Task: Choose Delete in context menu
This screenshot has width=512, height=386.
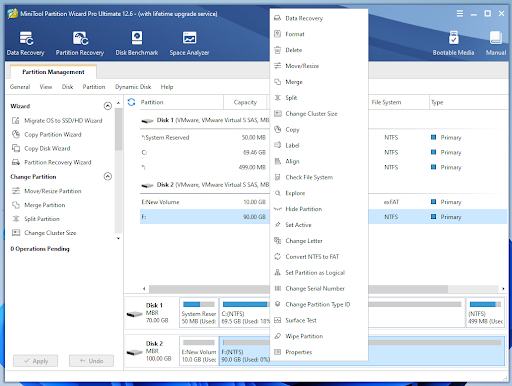Action: (319, 50)
